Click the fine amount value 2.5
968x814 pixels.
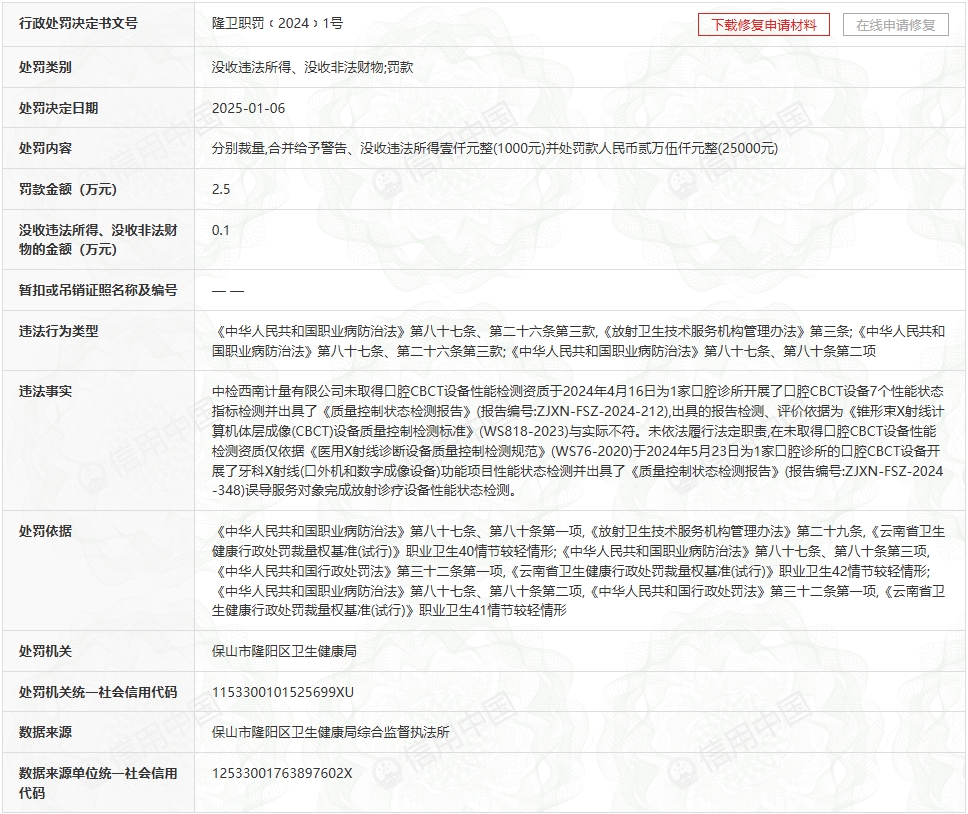coord(221,189)
